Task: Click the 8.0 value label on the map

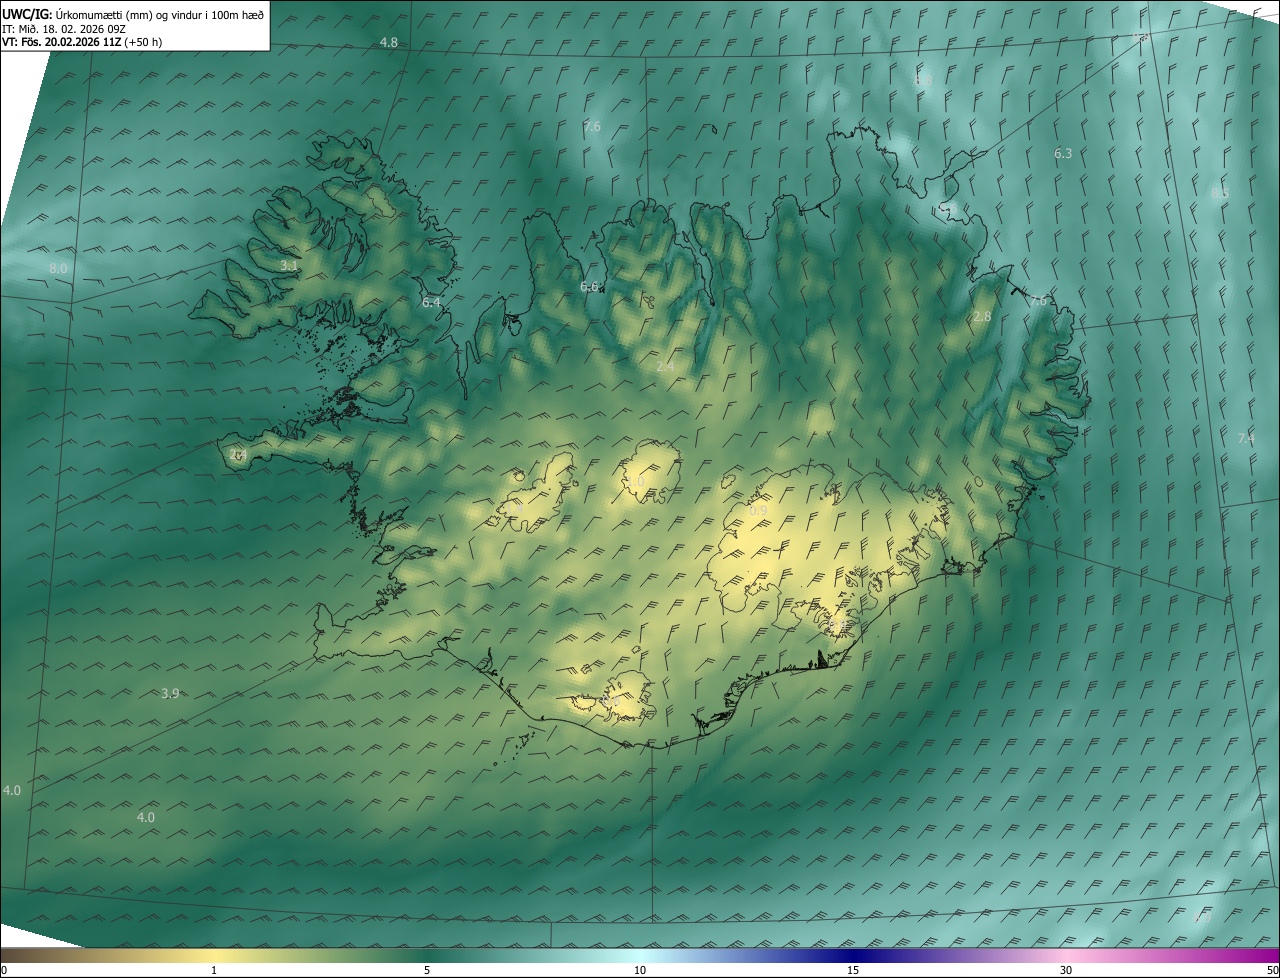Action: click(x=58, y=268)
